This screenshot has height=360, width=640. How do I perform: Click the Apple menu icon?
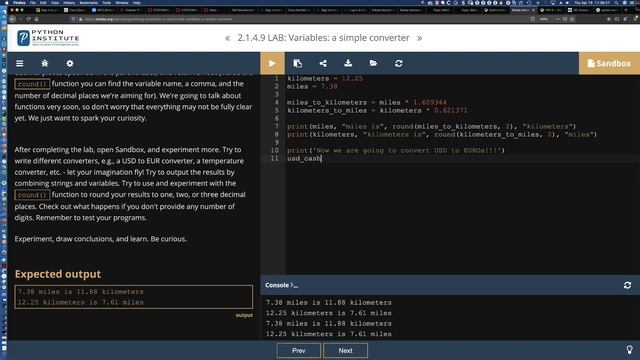point(6,2)
